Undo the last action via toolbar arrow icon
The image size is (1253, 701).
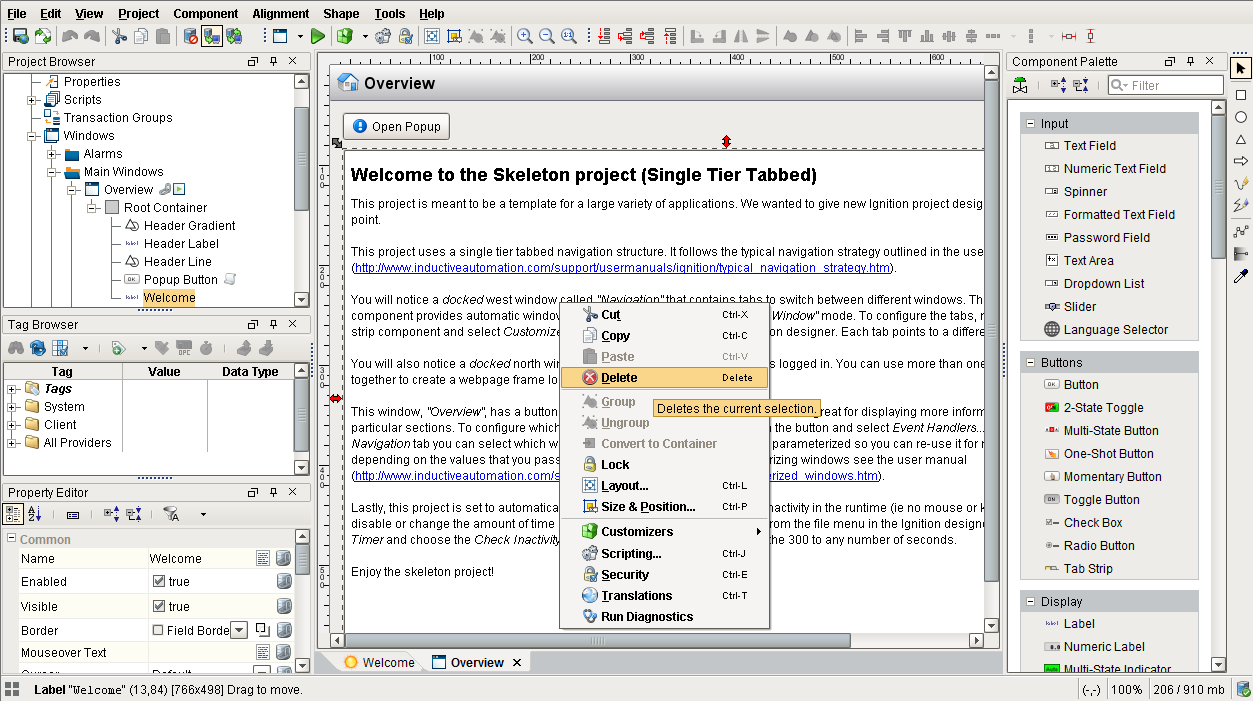[x=70, y=34]
